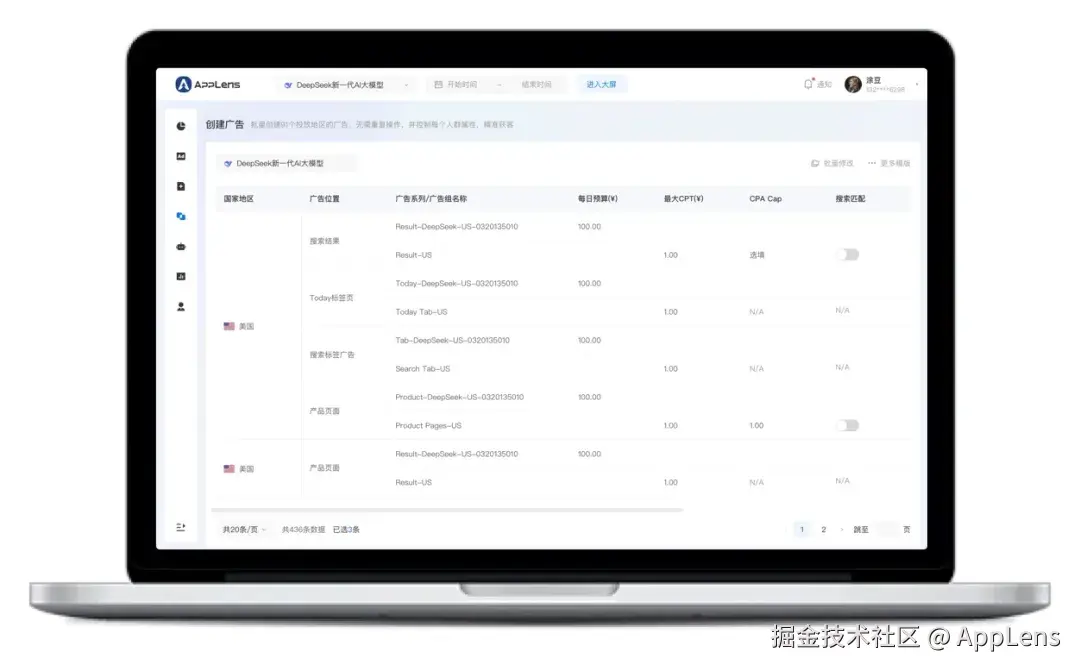Click the AppLens logo
Screen dimensions: 1080x671
pos(207,84)
